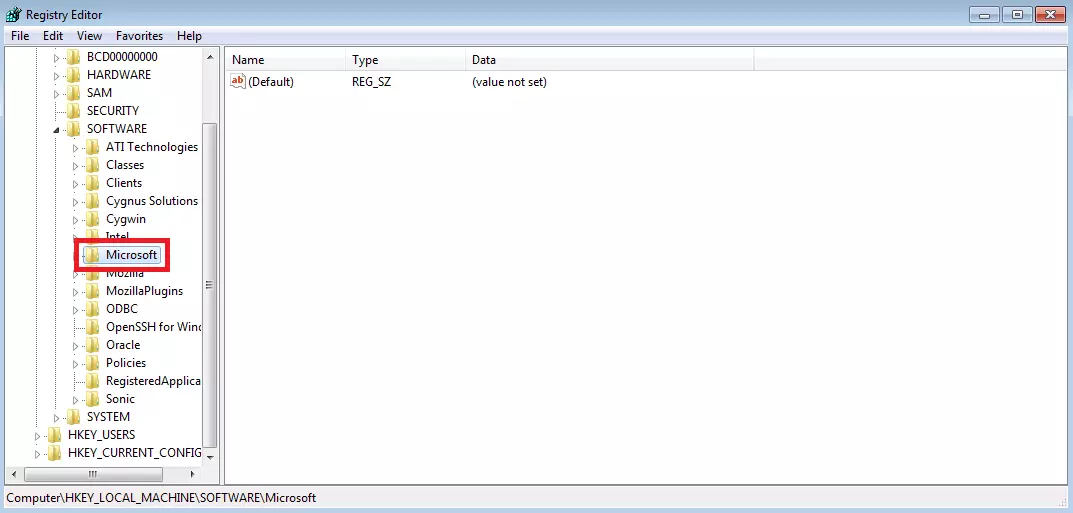Click the Sonic folder icon
Viewport: 1073px width, 513px height.
93,399
